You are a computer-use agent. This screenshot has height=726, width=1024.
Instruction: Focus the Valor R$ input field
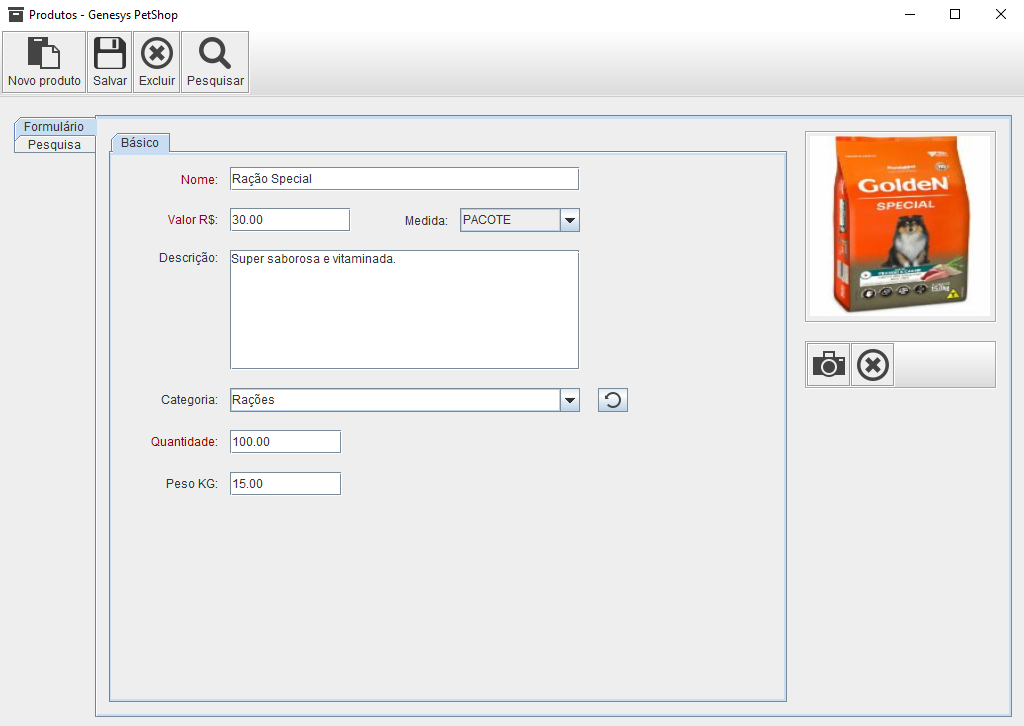pos(289,220)
